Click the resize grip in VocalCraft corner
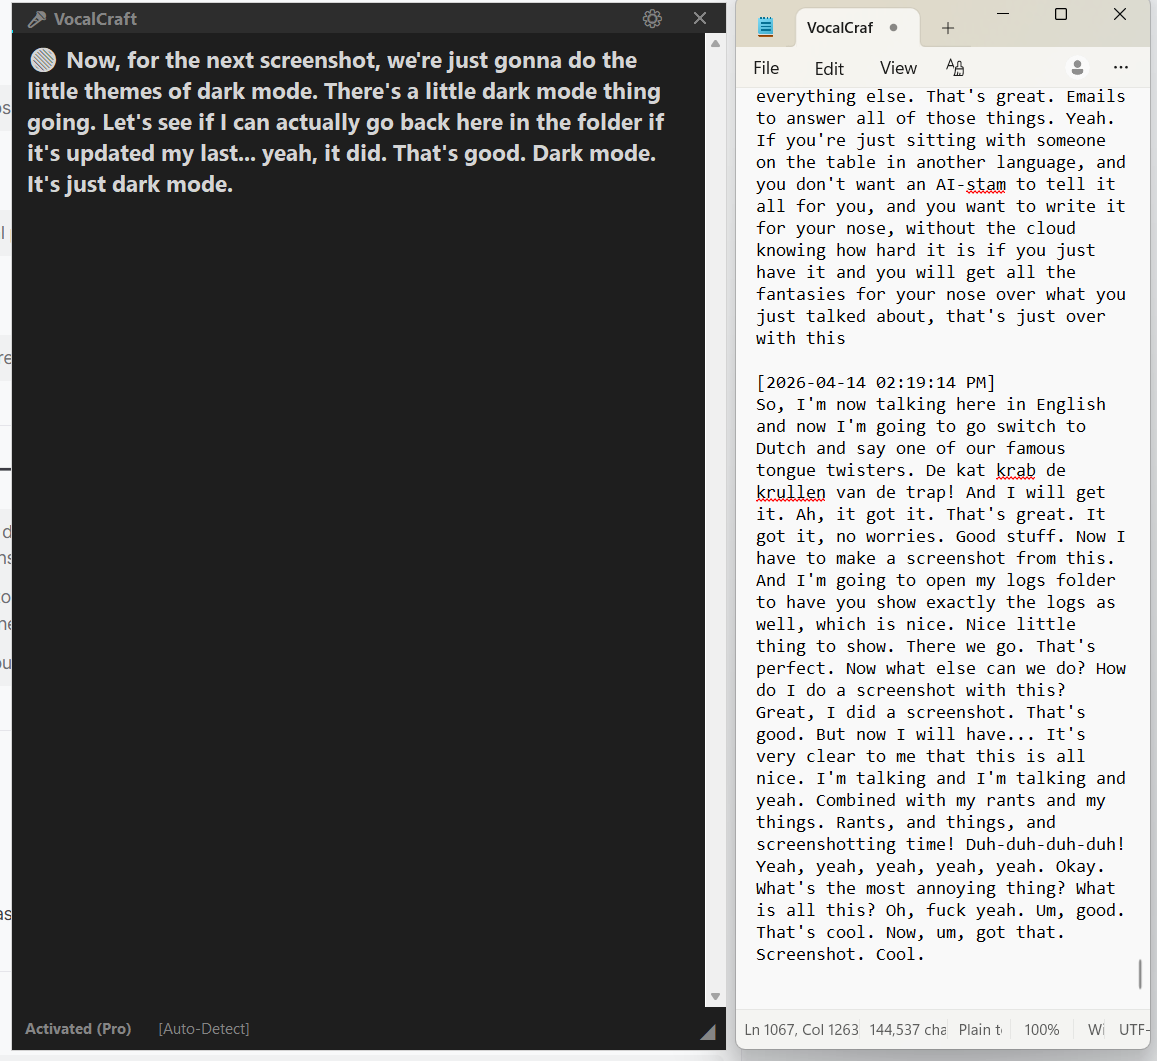1157x1061 pixels. click(708, 1030)
